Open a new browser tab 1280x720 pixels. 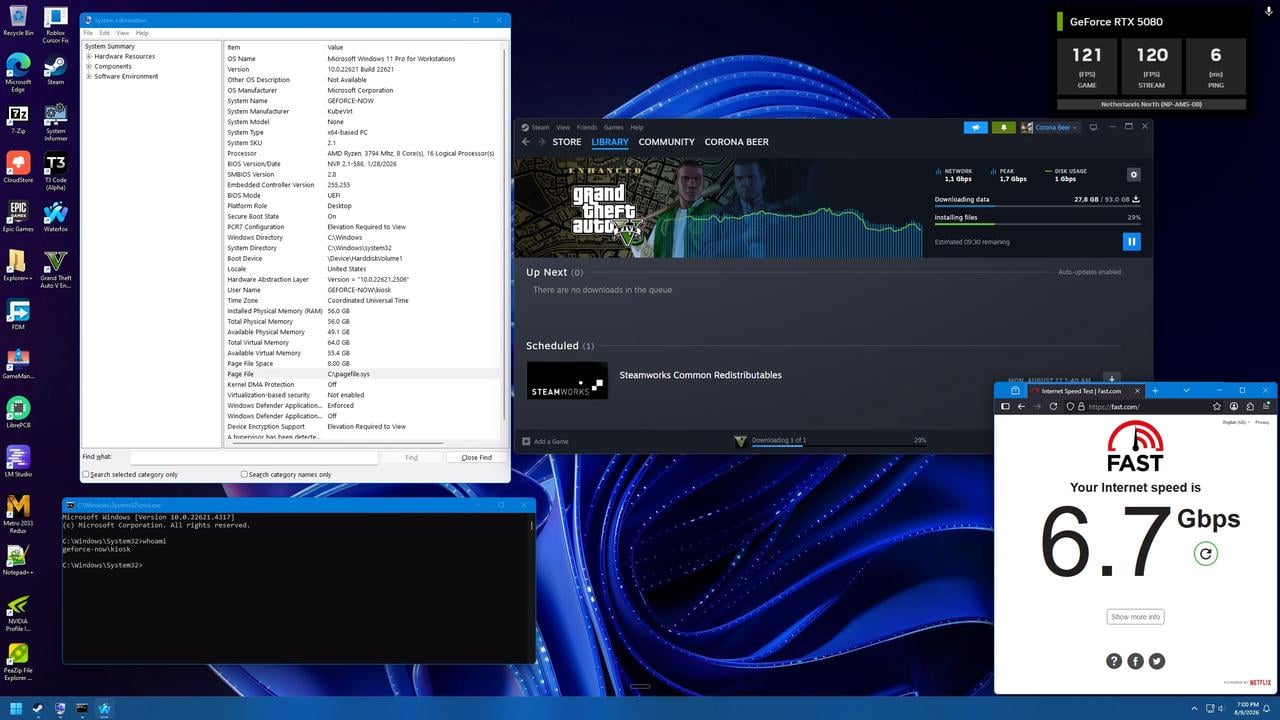[x=1155, y=391]
